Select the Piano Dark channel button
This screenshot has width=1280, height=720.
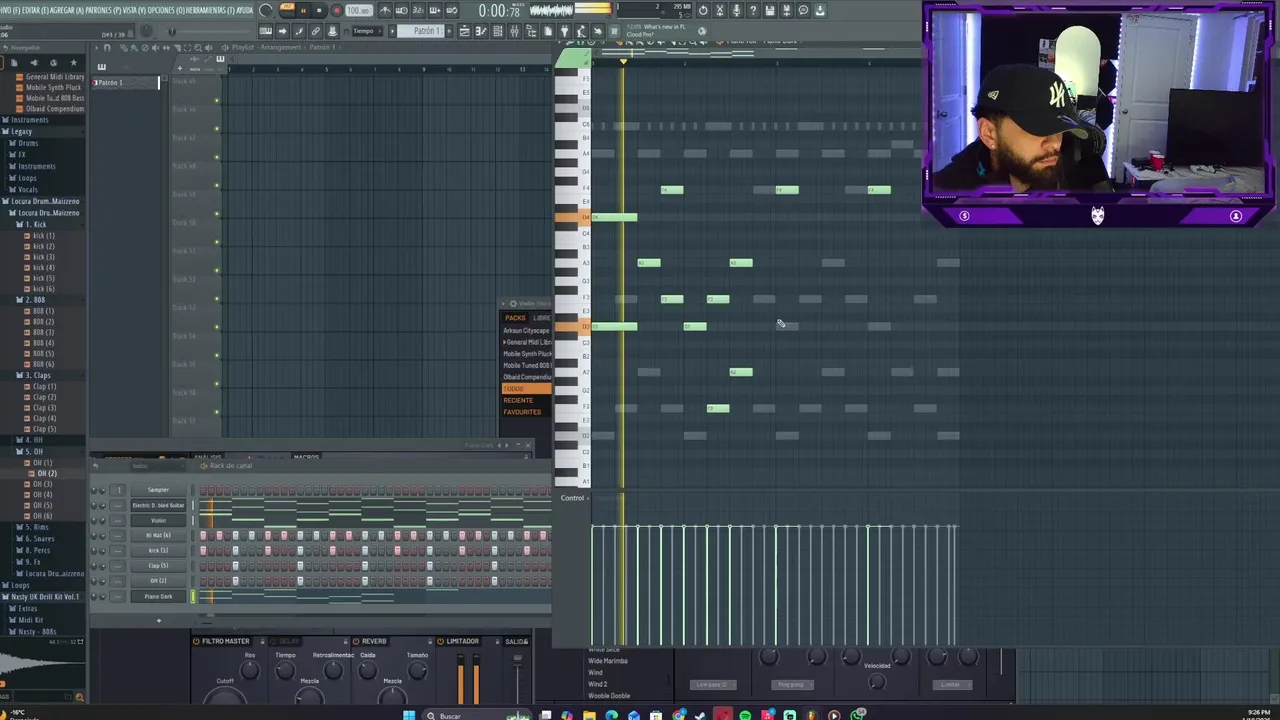[x=158, y=596]
